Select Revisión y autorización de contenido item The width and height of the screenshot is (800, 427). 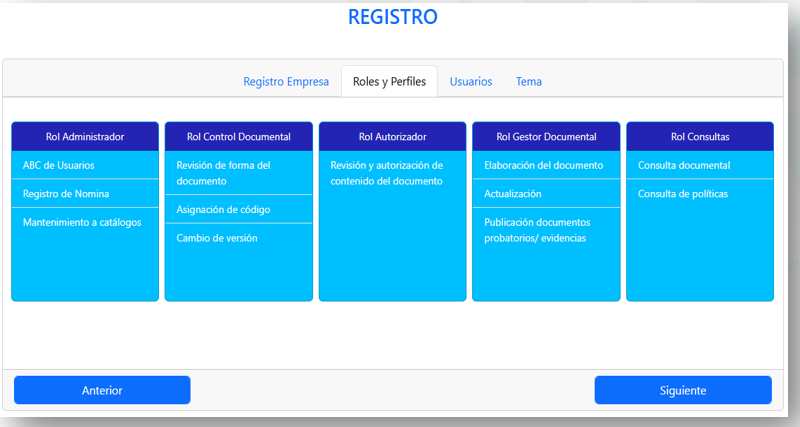pyautogui.click(x=386, y=173)
